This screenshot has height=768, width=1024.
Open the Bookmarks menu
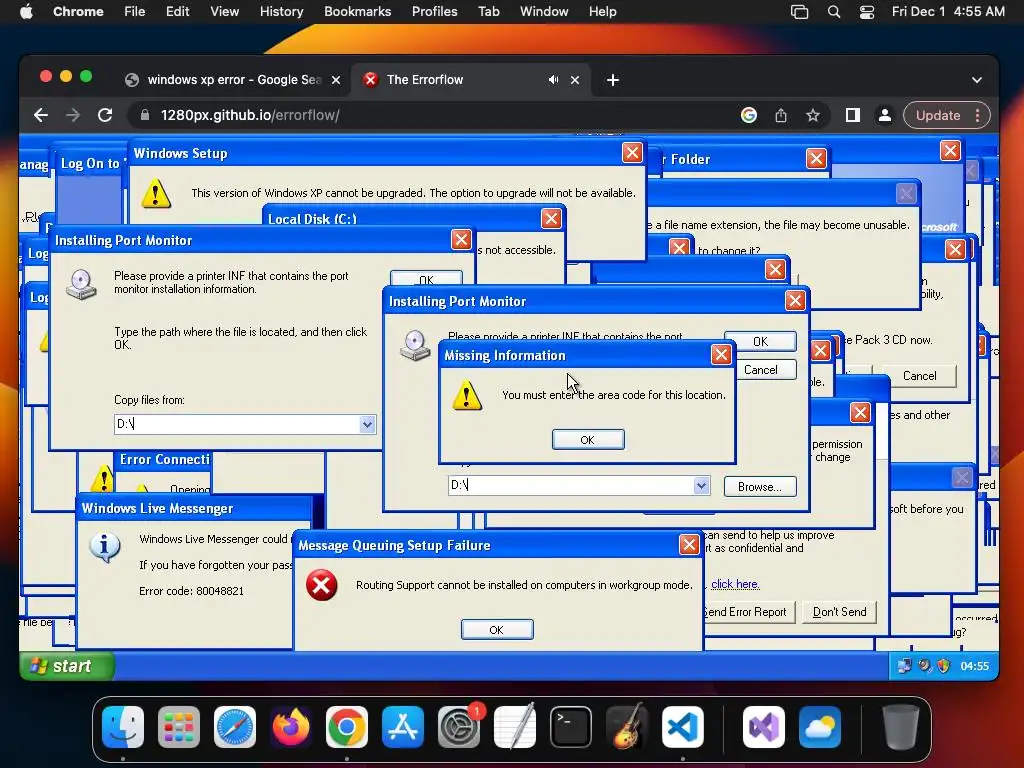(x=357, y=12)
